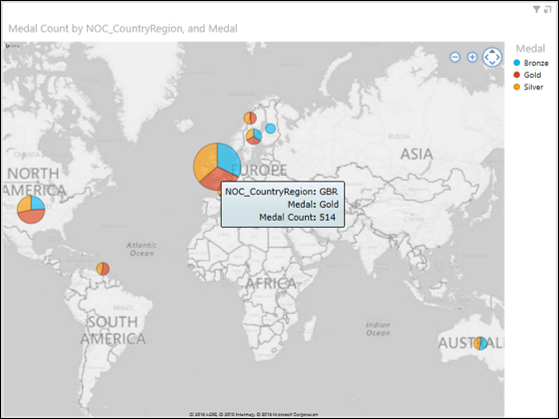Click the up arrow on the pan control
The width and height of the screenshot is (559, 419).
[492, 51]
